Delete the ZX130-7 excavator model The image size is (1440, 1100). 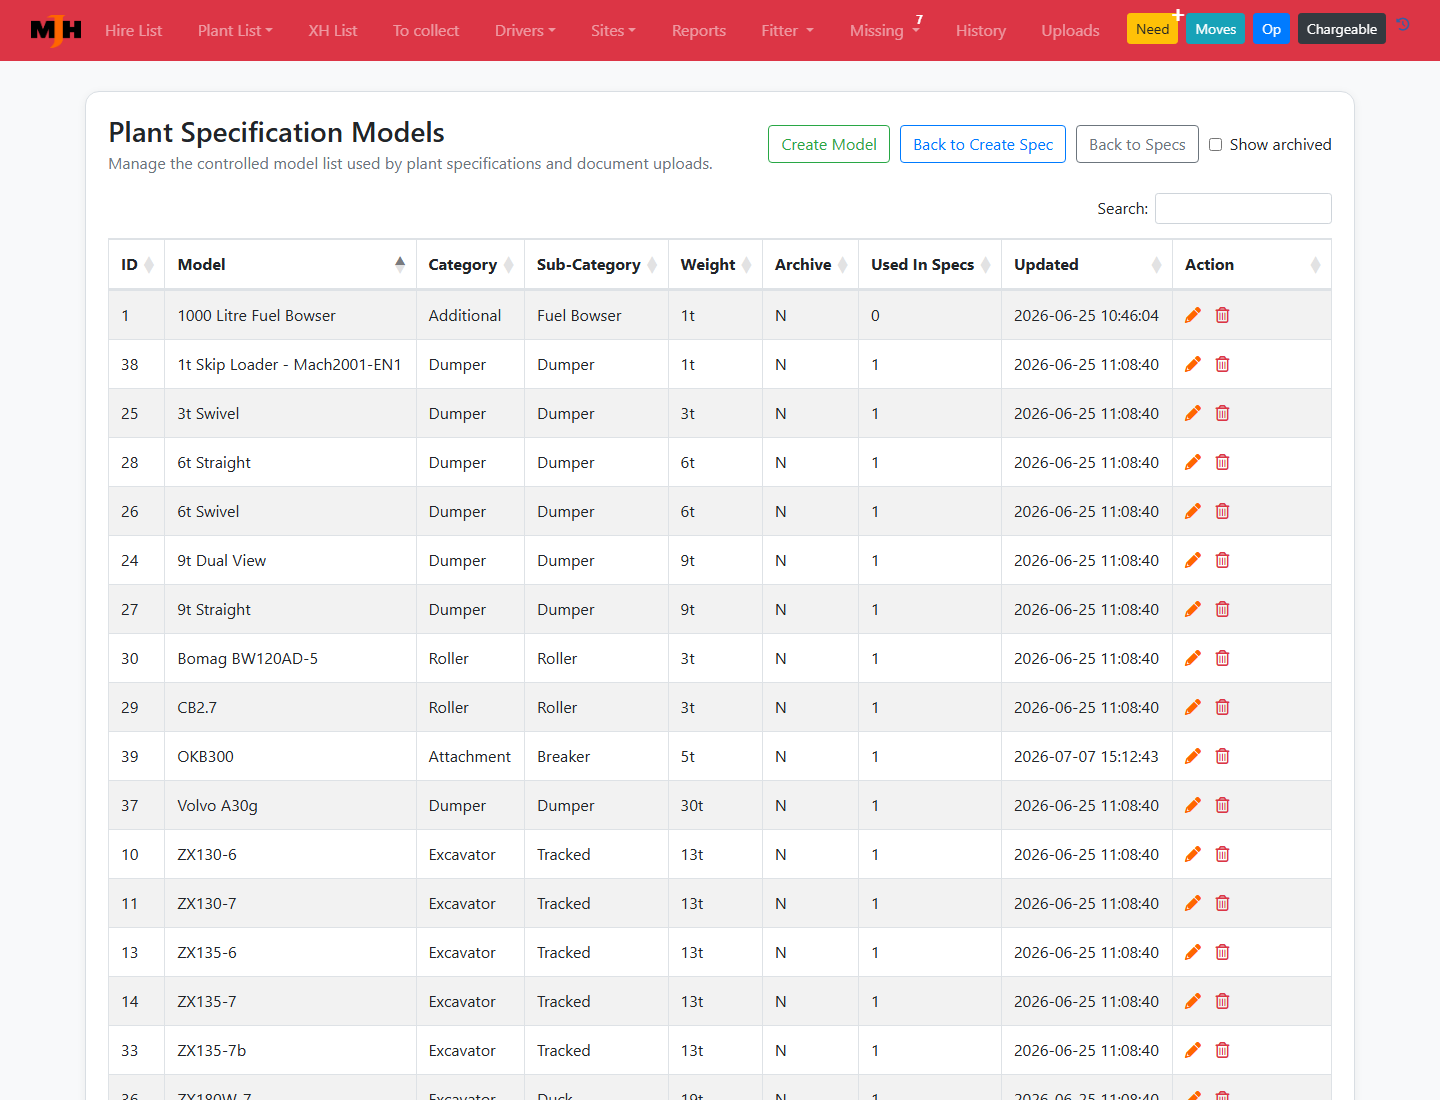(x=1222, y=904)
